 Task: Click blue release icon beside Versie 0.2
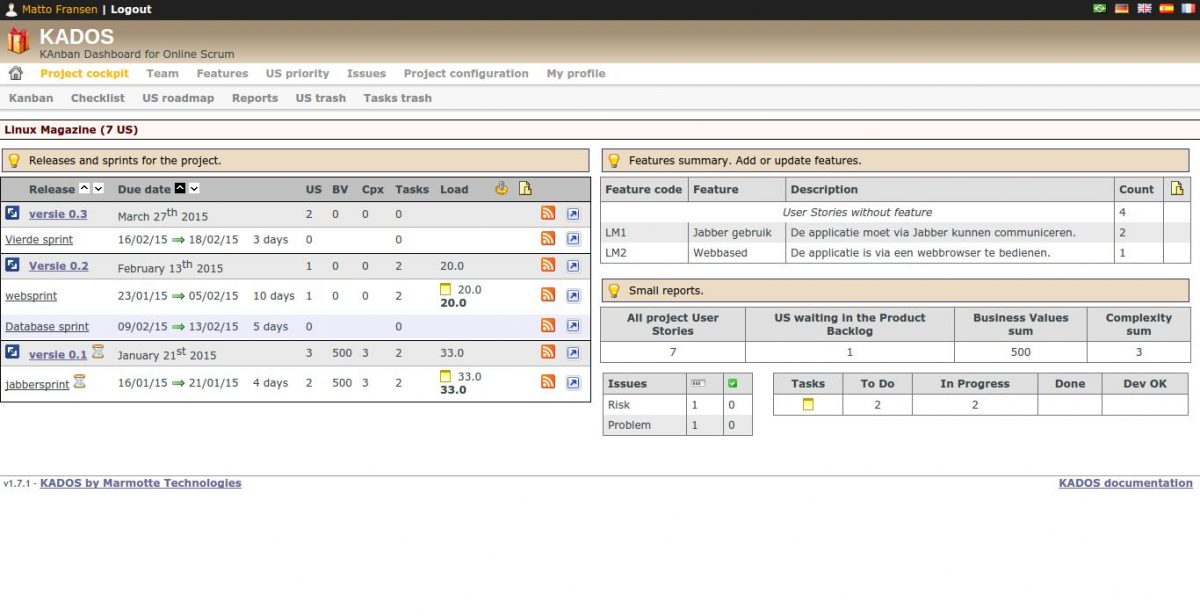[12, 265]
